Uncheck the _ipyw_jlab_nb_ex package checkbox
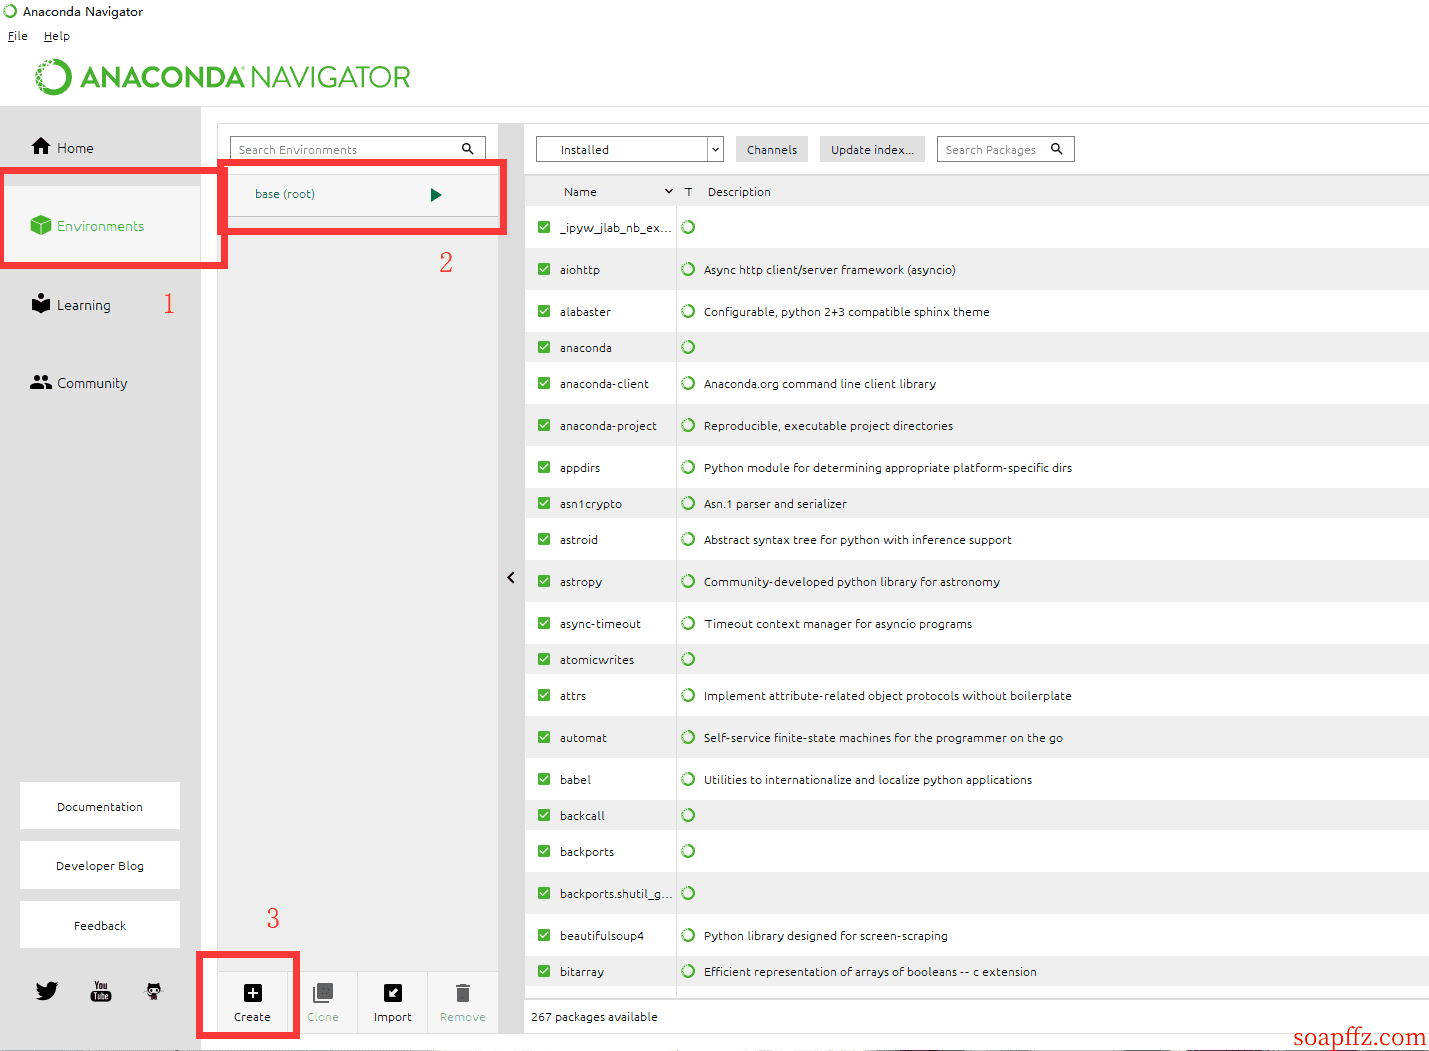The image size is (1429, 1051). (x=544, y=227)
